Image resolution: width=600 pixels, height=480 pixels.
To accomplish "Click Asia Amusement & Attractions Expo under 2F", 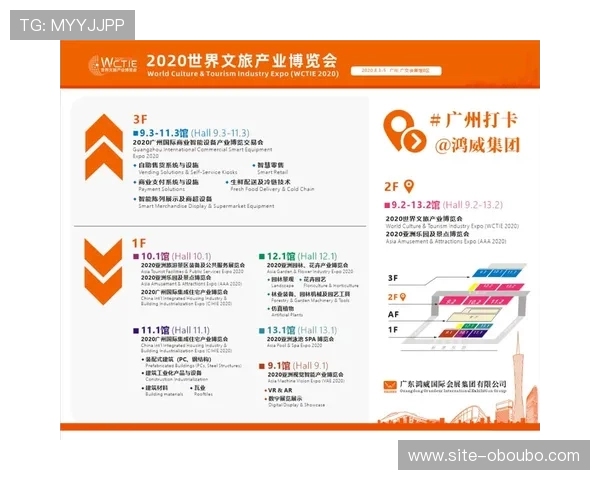I will tap(446, 242).
